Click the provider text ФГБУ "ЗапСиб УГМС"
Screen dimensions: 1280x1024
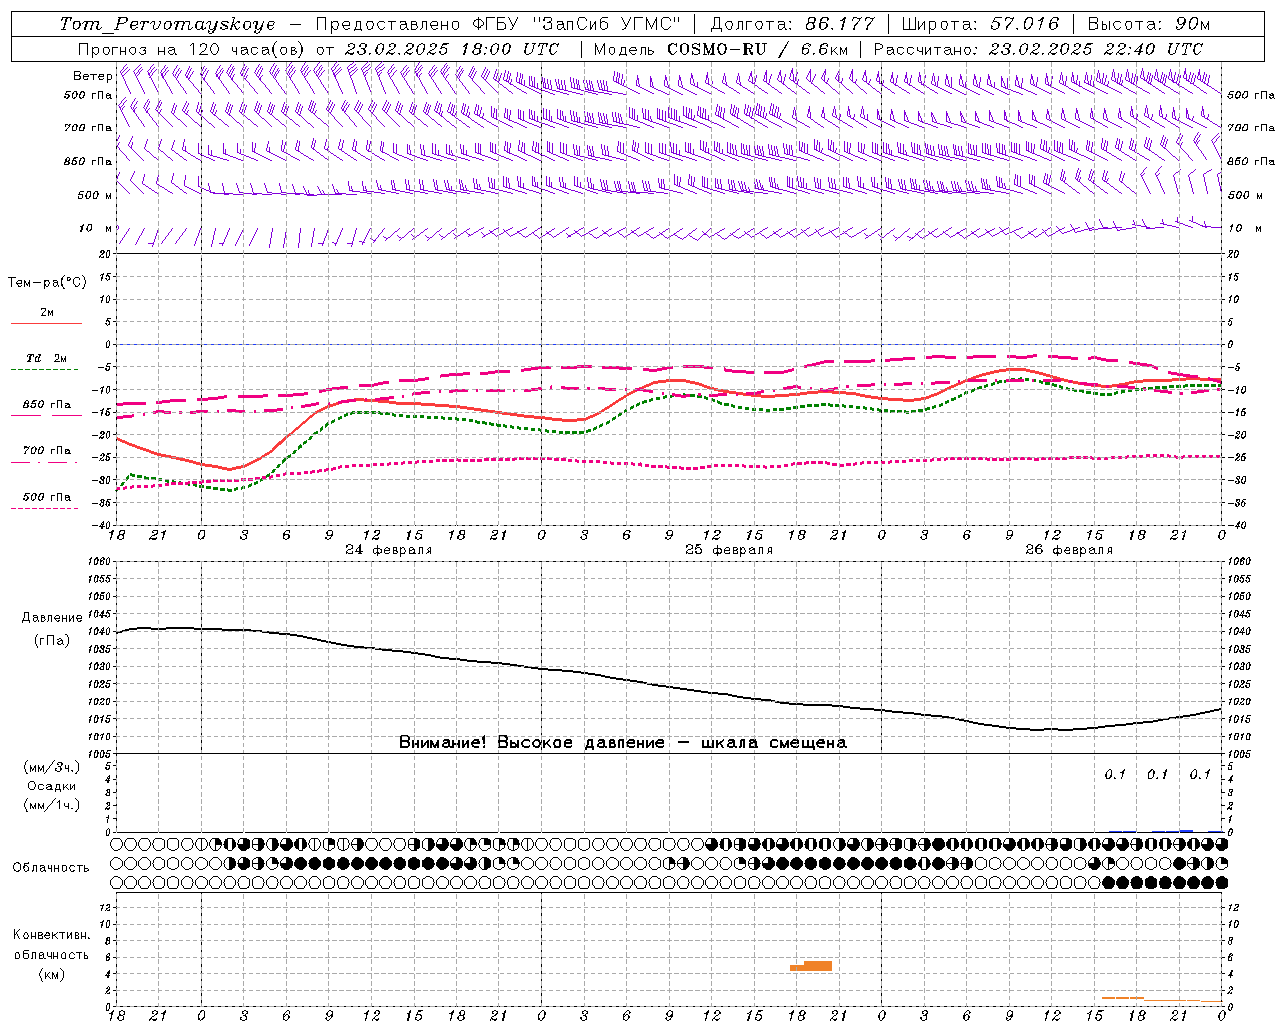point(576,24)
